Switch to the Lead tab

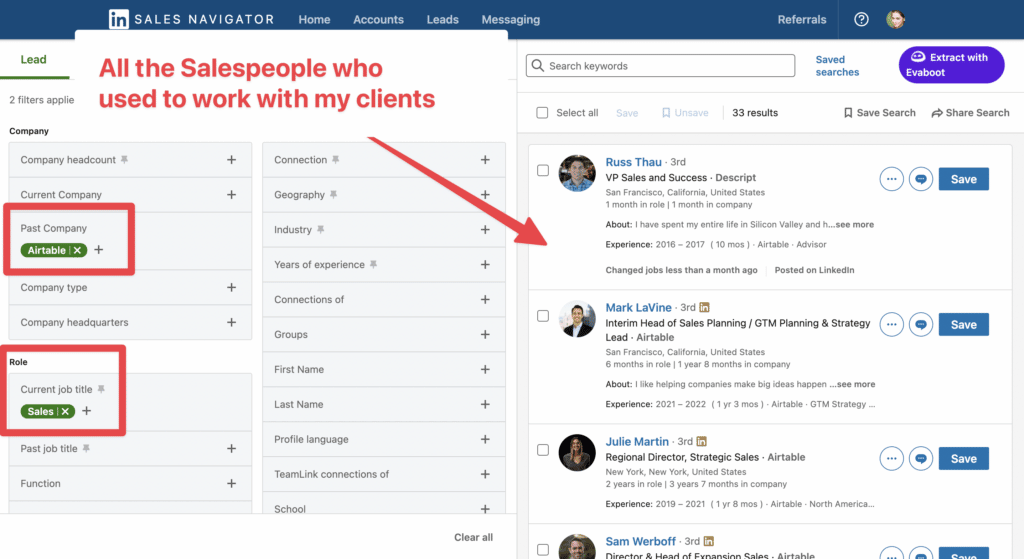click(33, 59)
